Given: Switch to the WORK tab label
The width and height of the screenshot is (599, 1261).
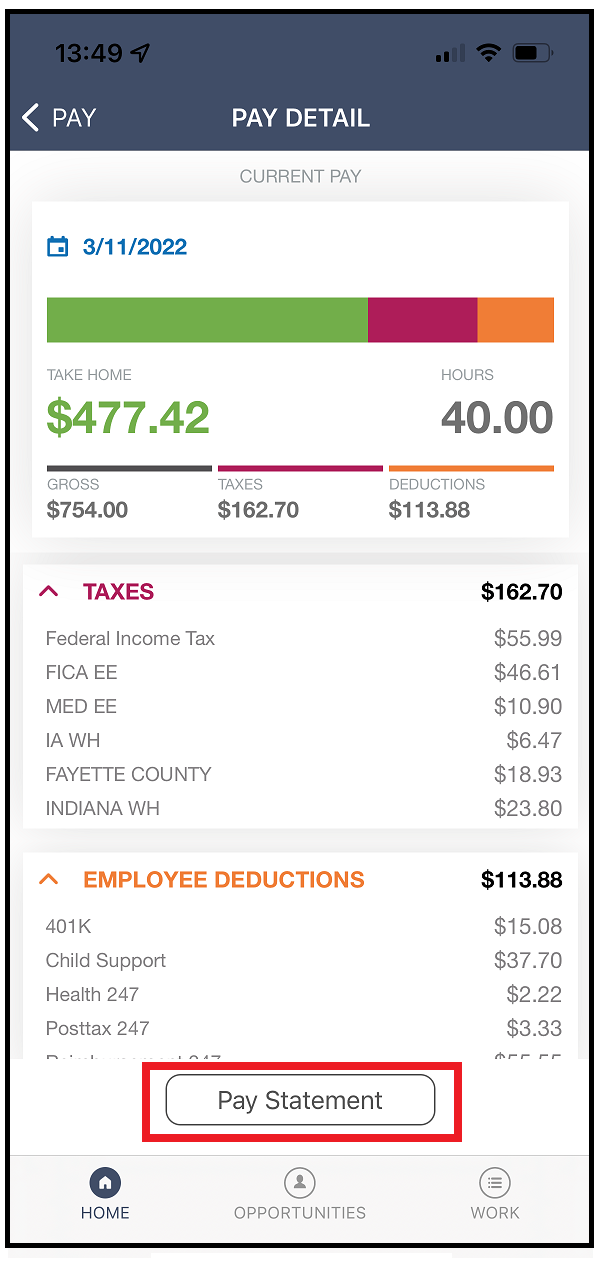Looking at the screenshot, I should [495, 1213].
